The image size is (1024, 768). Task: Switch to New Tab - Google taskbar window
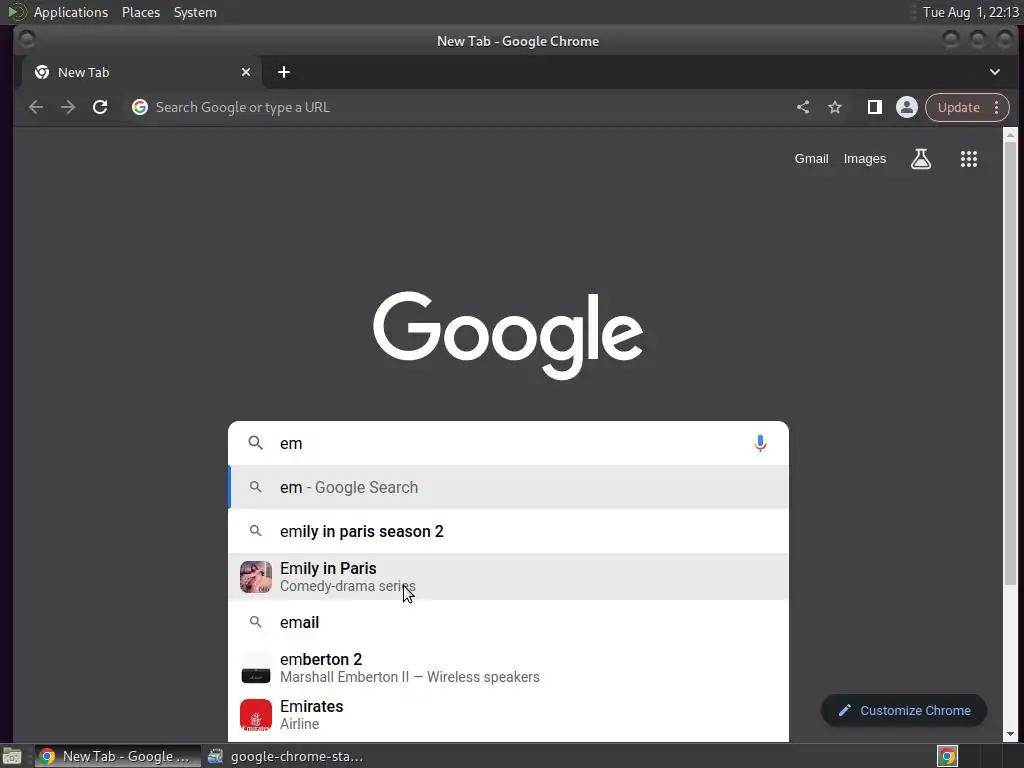pos(118,756)
